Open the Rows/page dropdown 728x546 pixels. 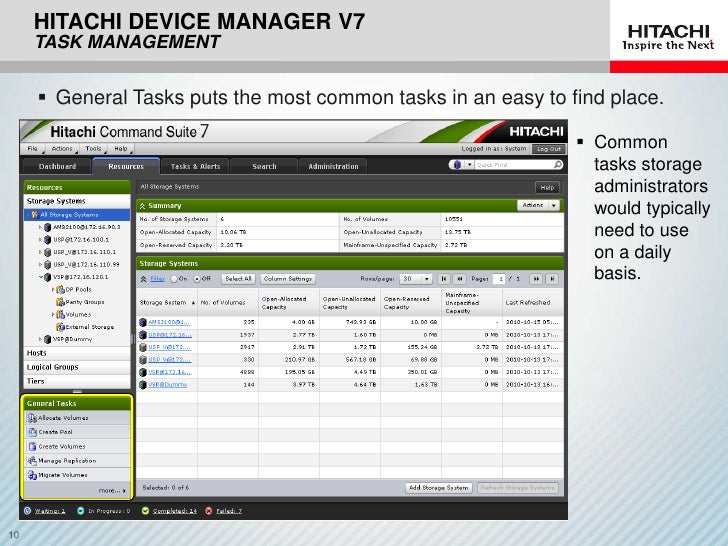pyautogui.click(x=416, y=279)
